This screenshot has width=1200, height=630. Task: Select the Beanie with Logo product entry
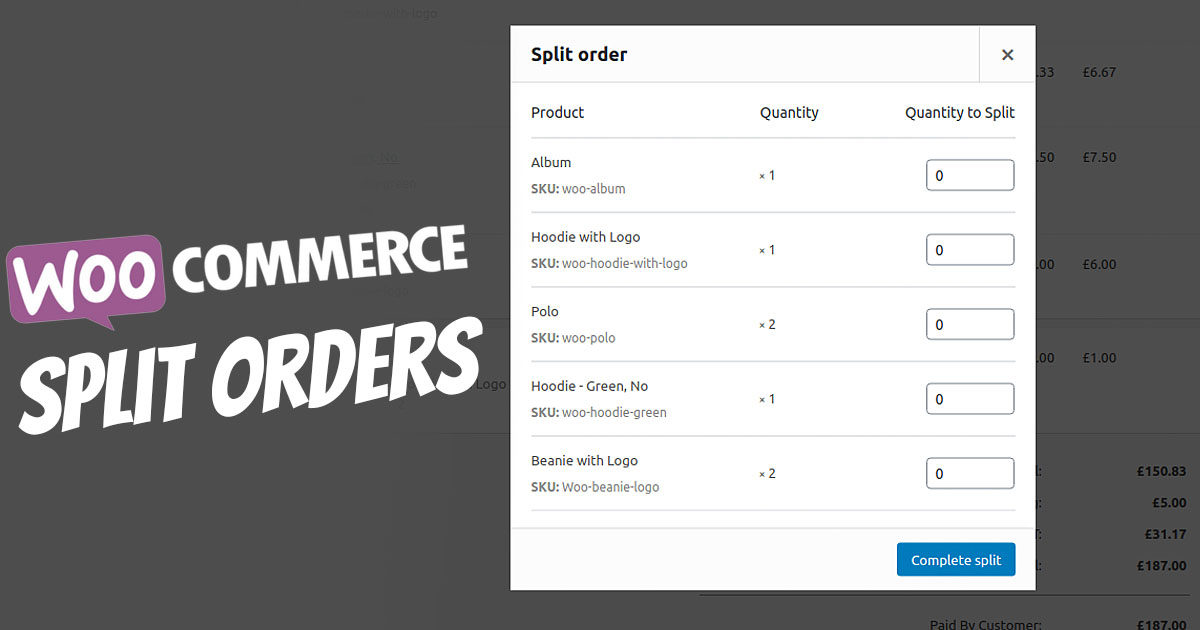pyautogui.click(x=584, y=460)
